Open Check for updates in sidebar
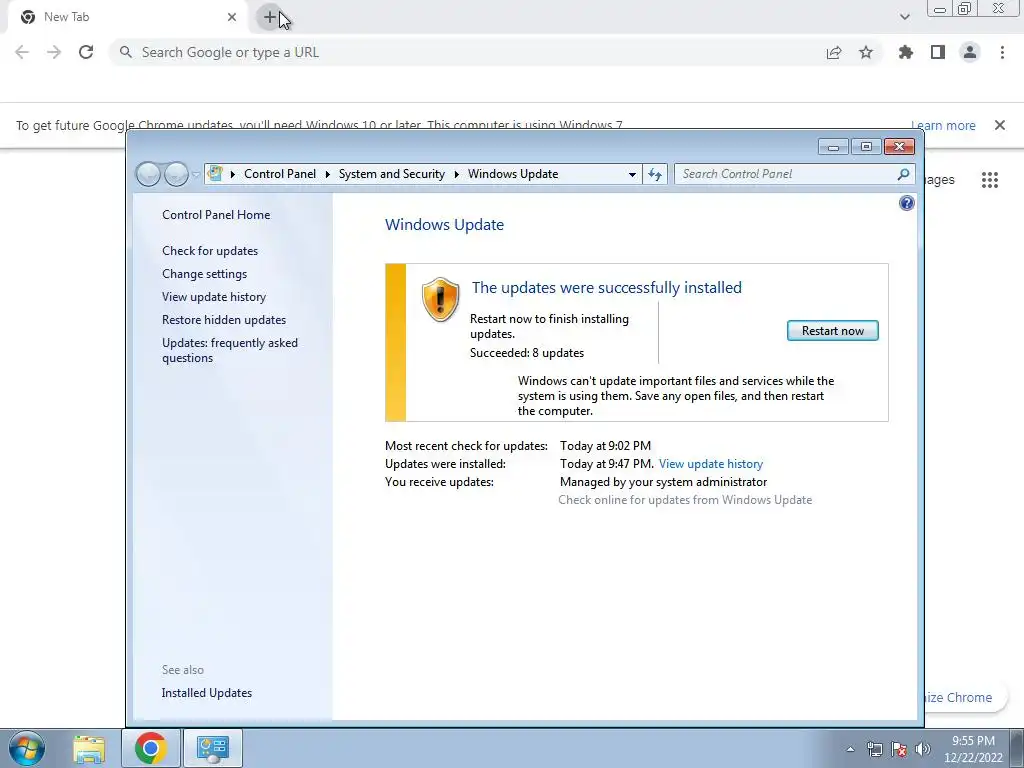 (x=210, y=251)
